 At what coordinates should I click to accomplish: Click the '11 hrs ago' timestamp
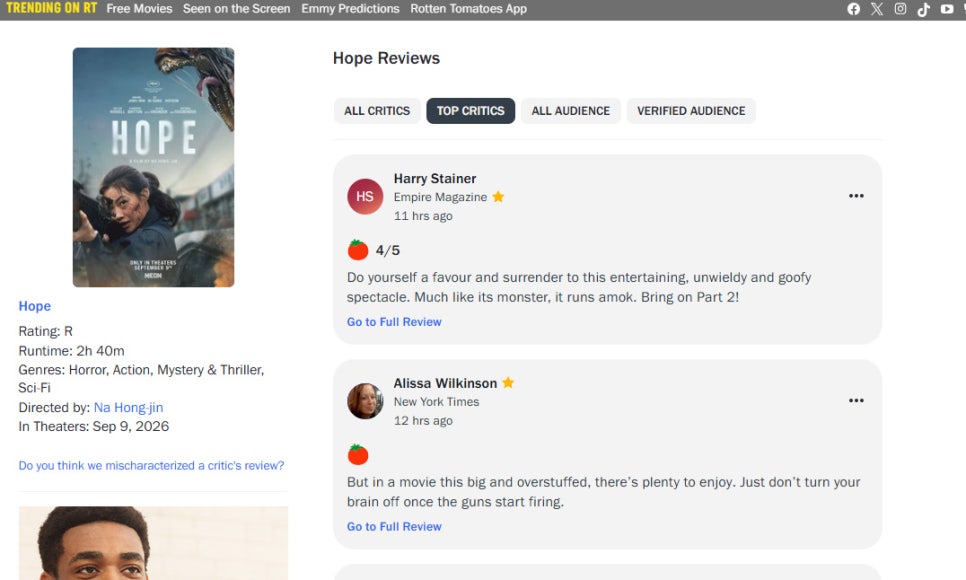coord(423,216)
